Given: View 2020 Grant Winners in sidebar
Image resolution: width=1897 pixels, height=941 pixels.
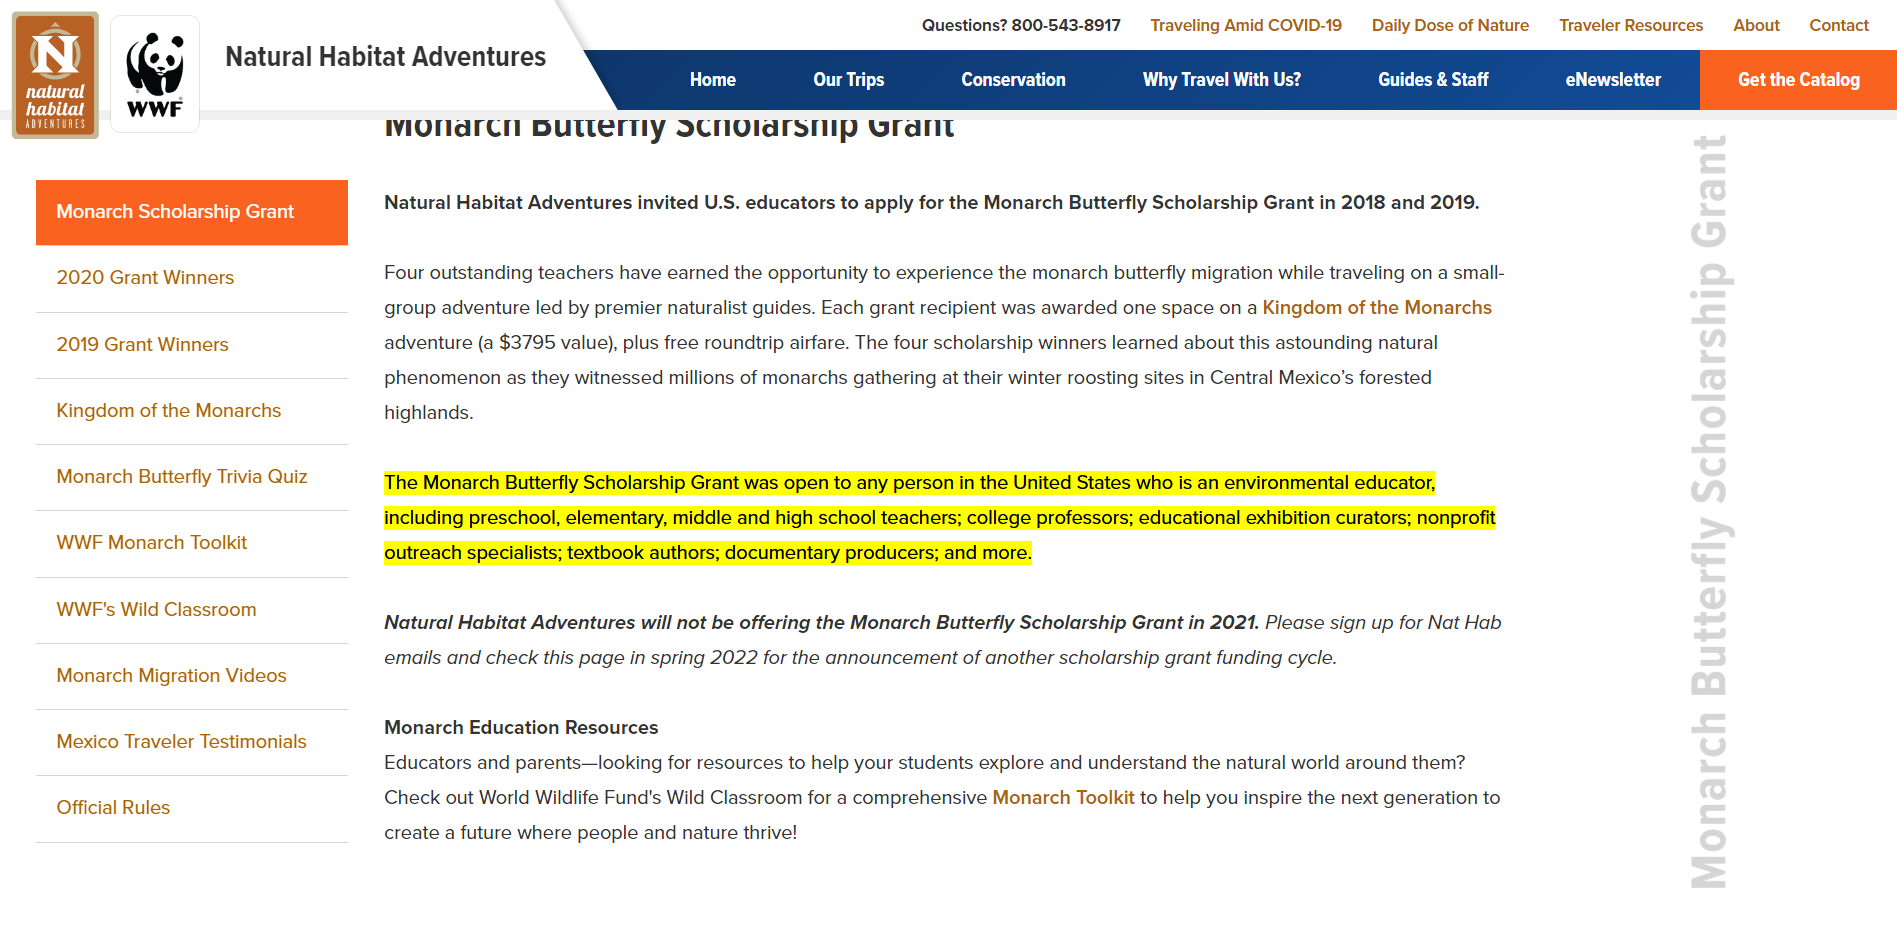Looking at the screenshot, I should tap(145, 278).
